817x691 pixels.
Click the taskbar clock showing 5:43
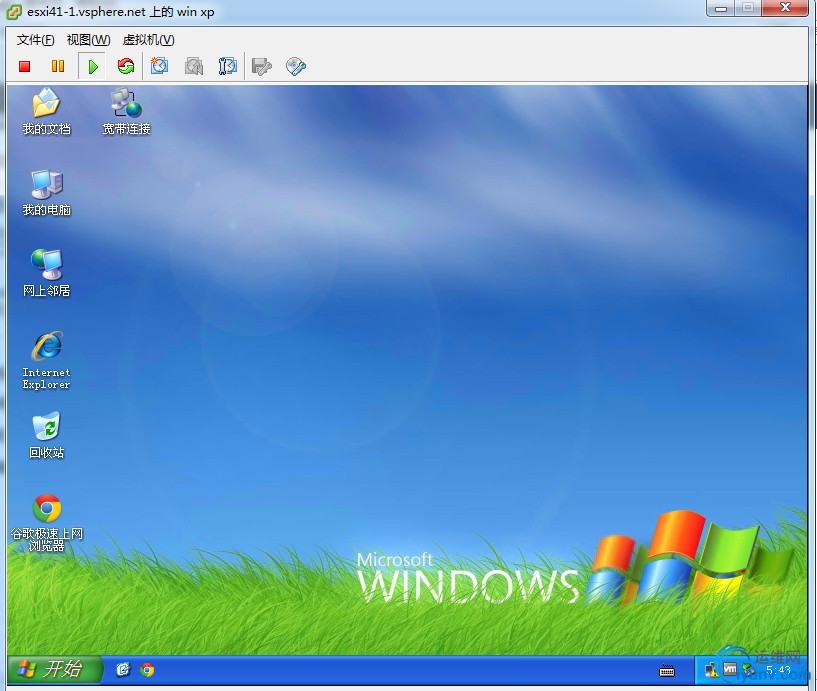pyautogui.click(x=778, y=670)
